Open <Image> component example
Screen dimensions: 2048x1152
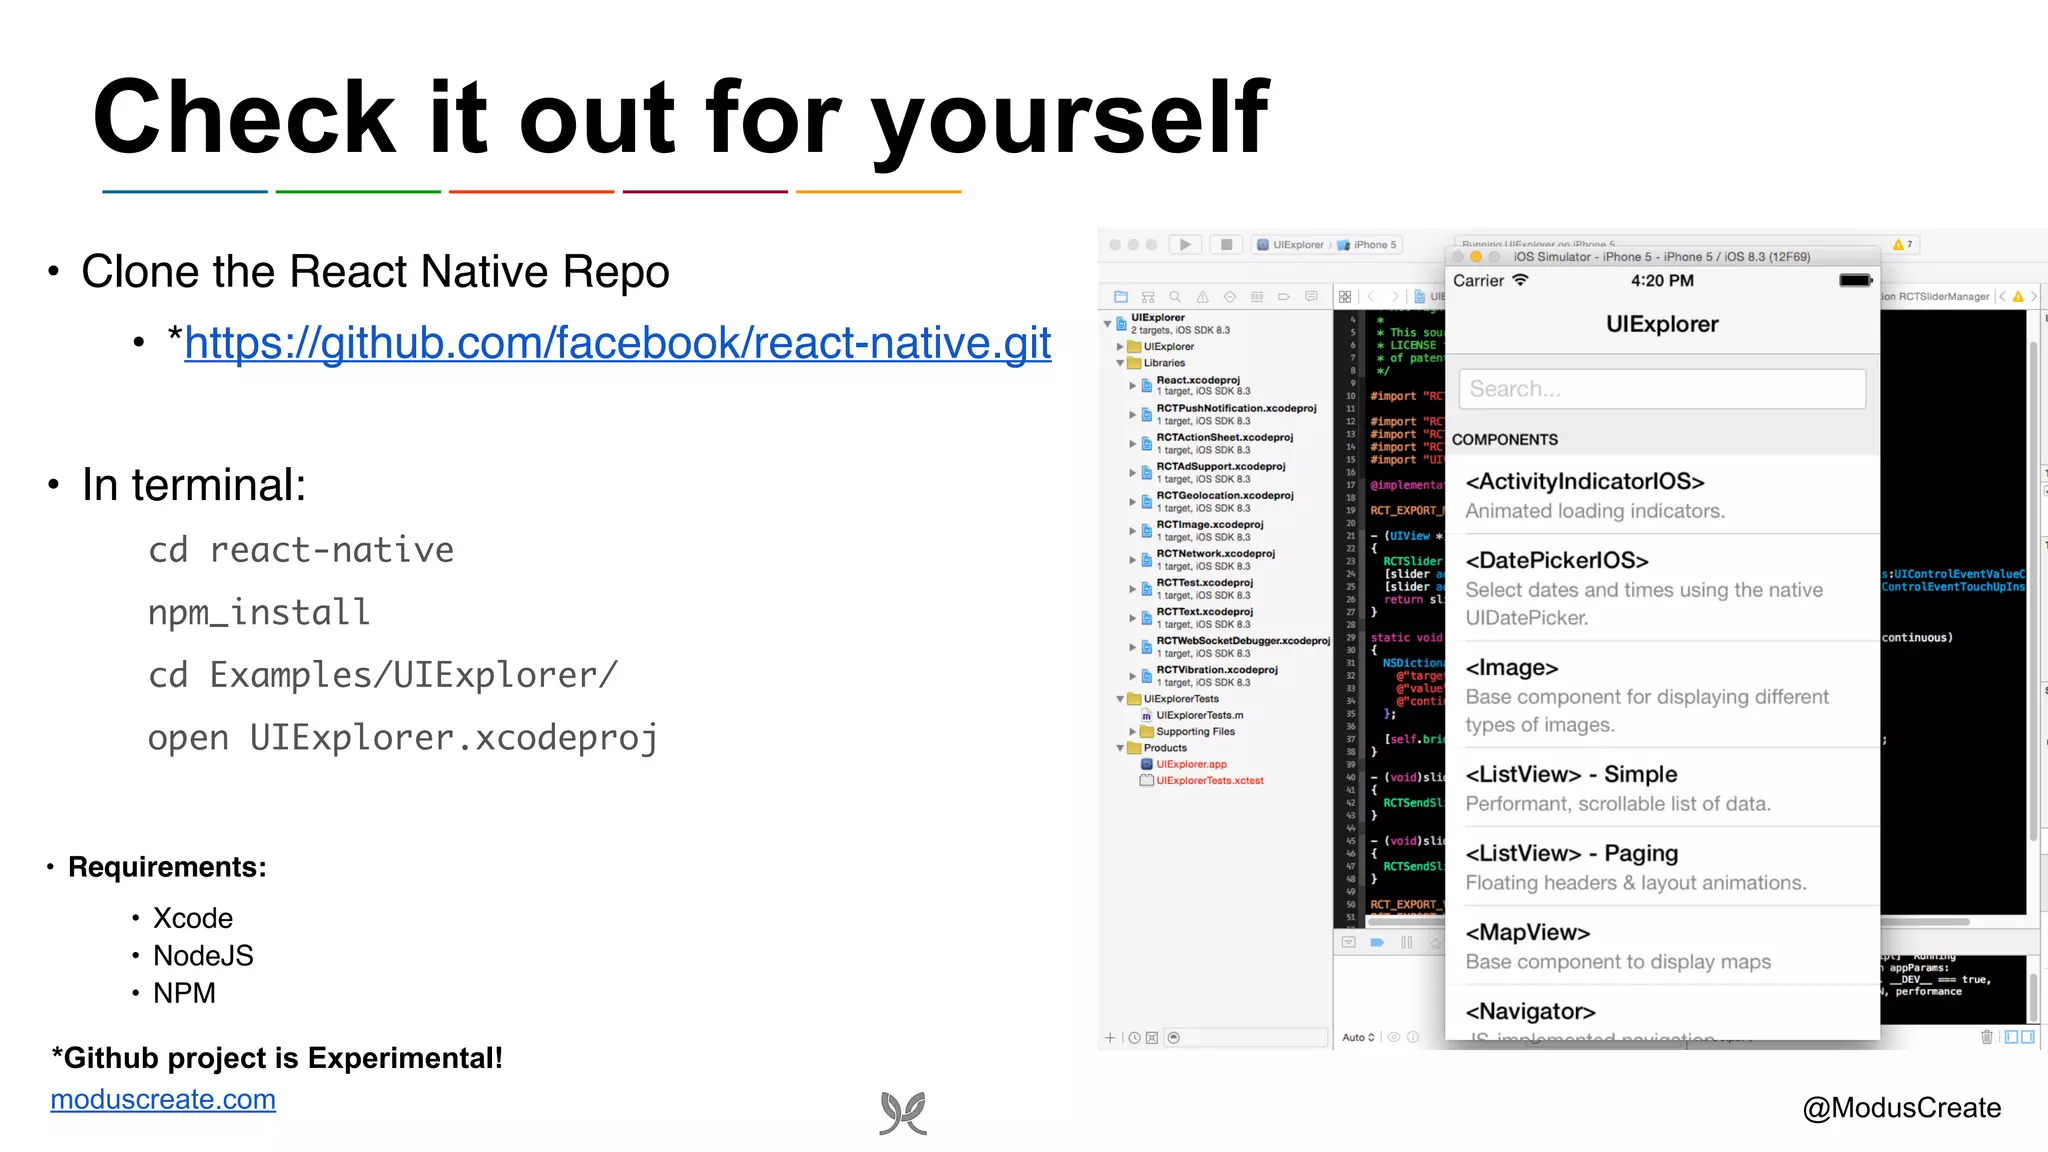click(x=1662, y=695)
